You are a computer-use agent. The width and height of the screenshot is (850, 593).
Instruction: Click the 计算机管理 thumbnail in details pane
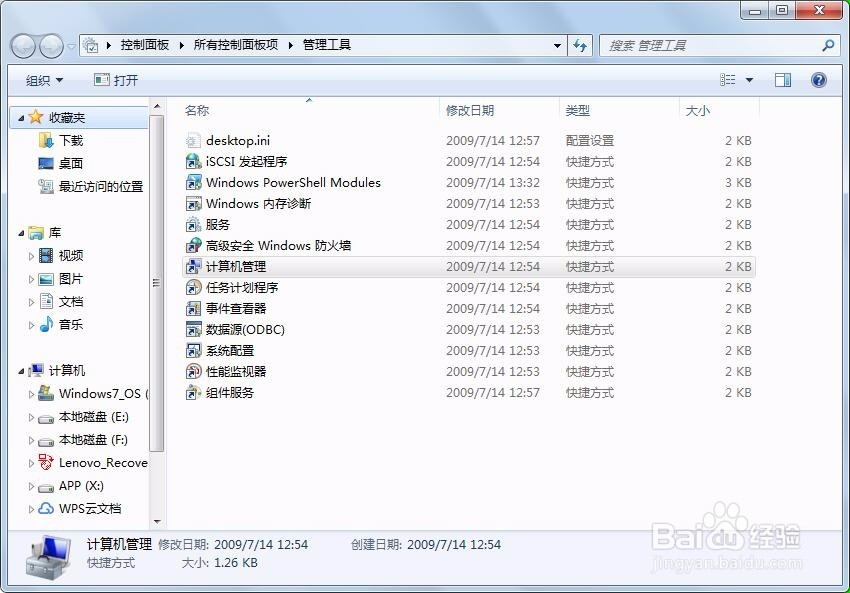pyautogui.click(x=49, y=557)
